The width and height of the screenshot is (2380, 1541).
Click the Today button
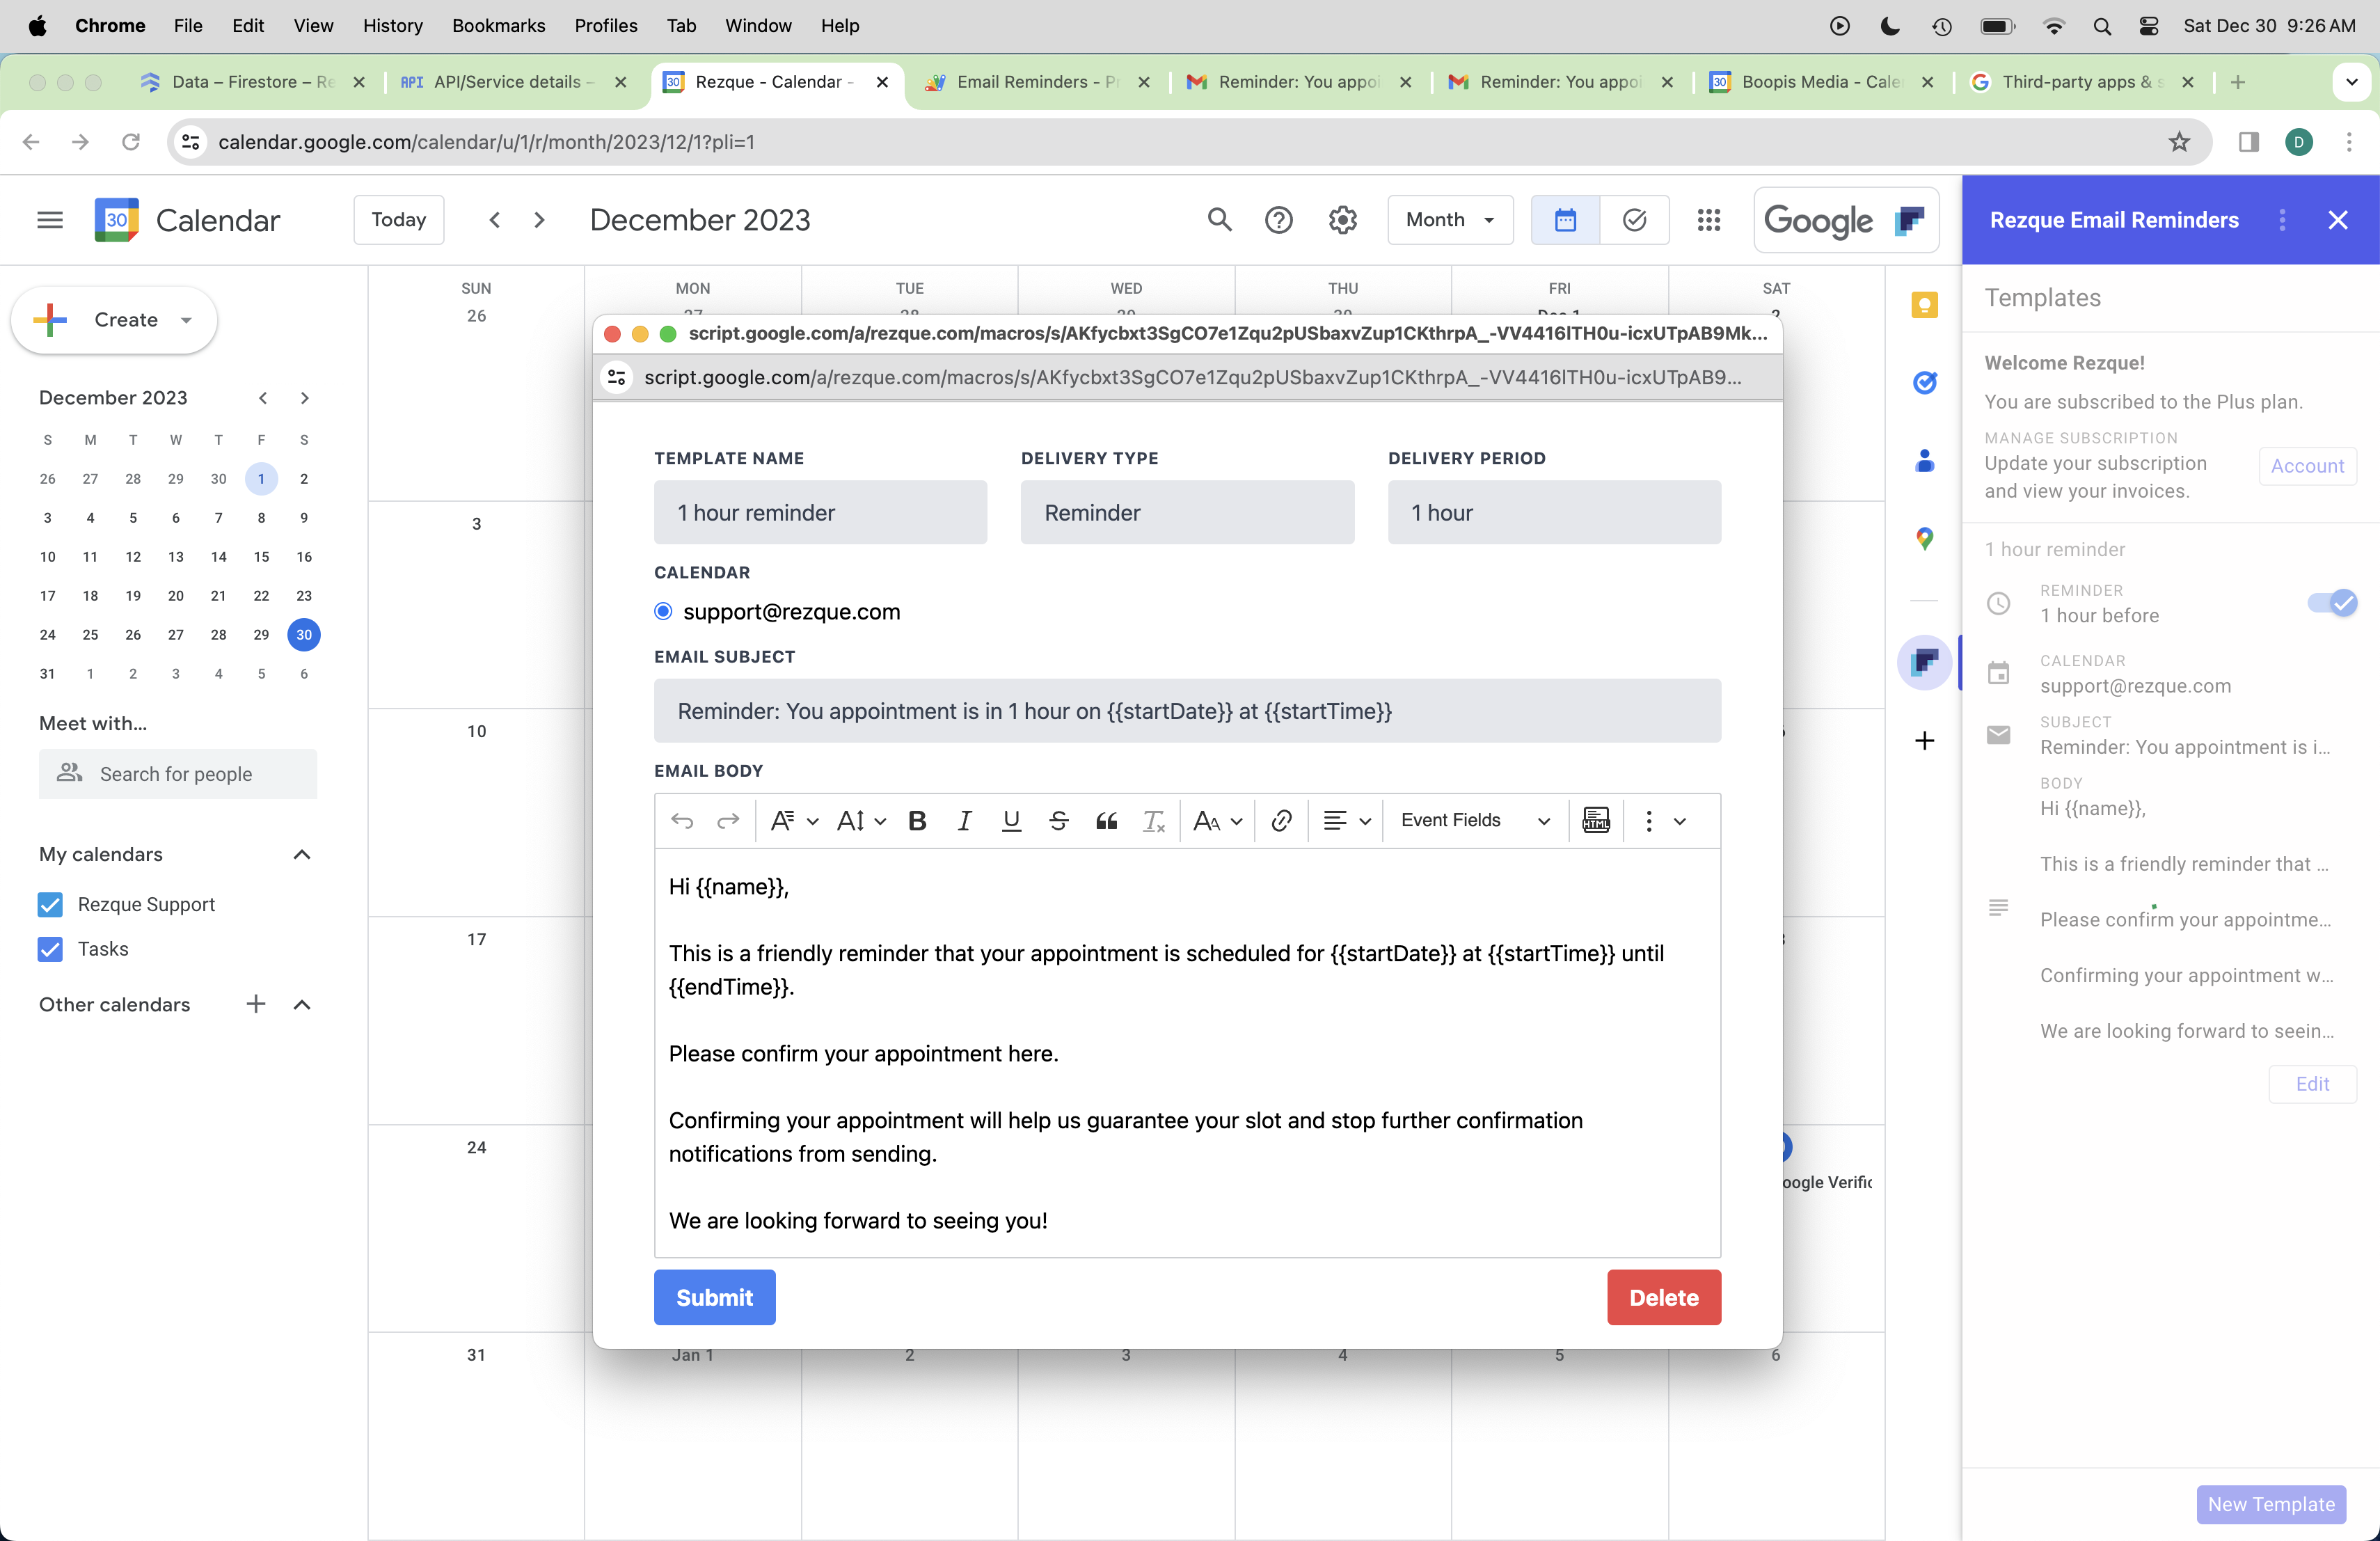point(398,220)
